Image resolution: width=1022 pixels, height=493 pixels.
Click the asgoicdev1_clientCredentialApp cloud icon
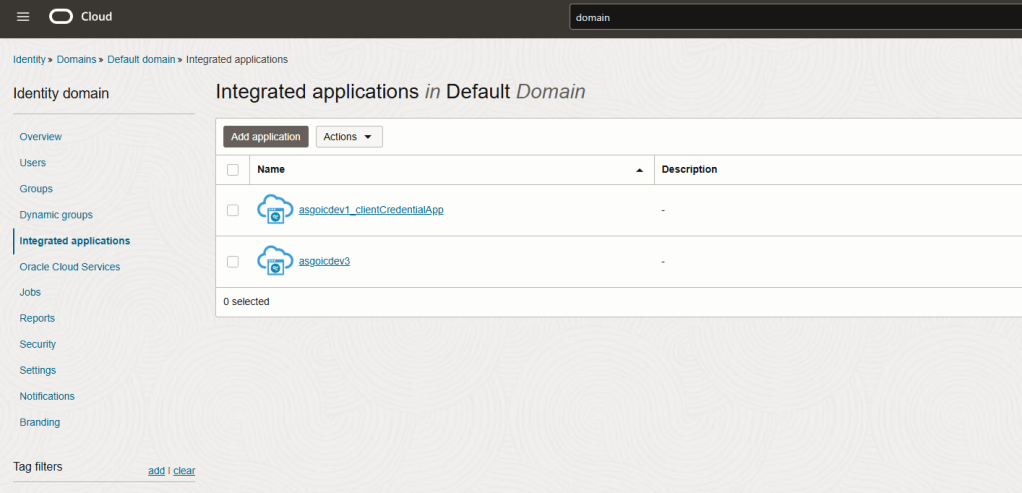[274, 209]
